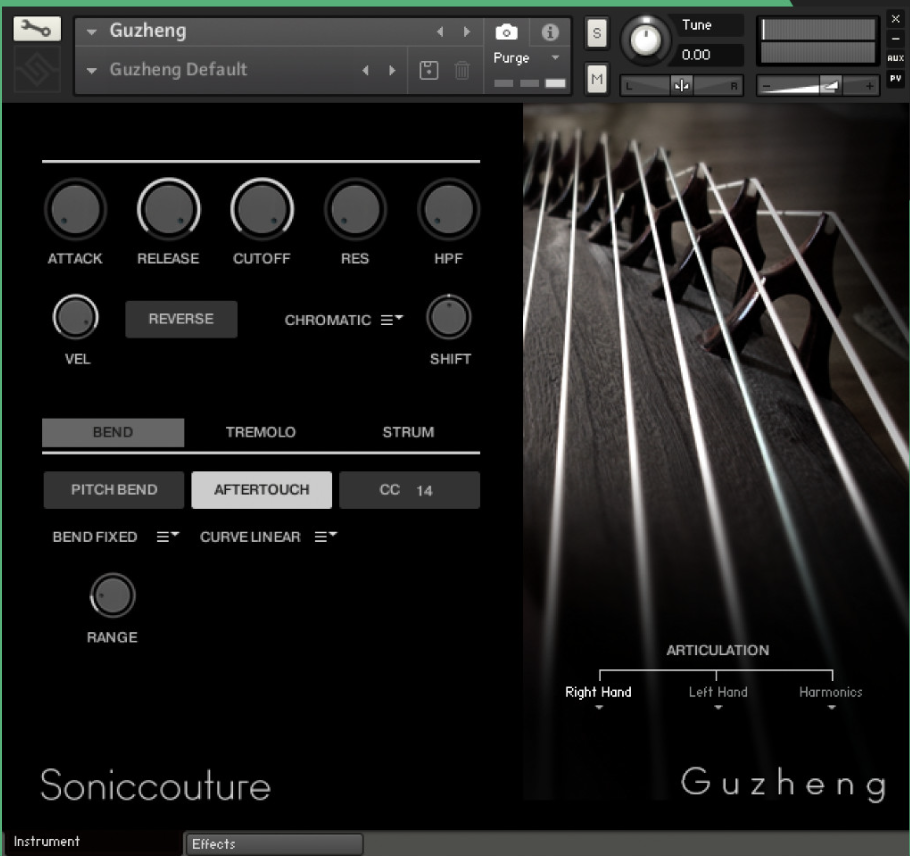Toggle the REVERSE button
This screenshot has width=910, height=856.
pyautogui.click(x=181, y=319)
